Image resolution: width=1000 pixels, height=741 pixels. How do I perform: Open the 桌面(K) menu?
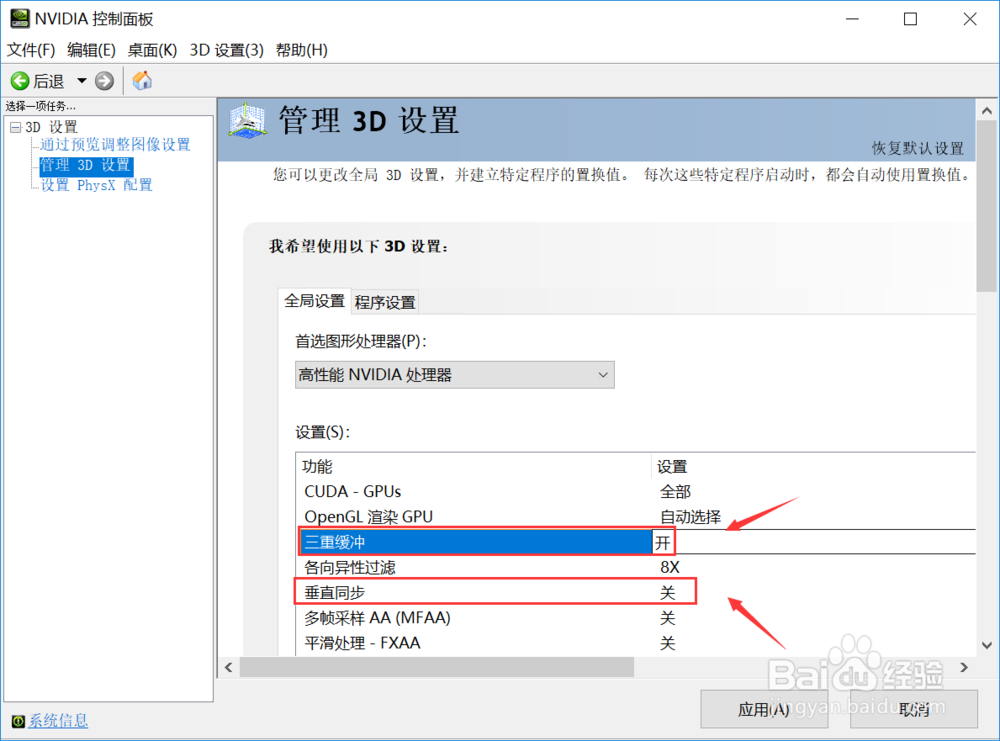(152, 50)
